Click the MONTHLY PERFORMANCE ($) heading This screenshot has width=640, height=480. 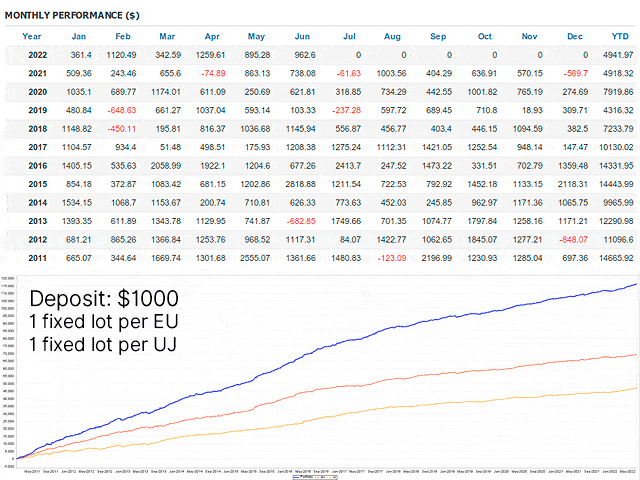[x=72, y=16]
